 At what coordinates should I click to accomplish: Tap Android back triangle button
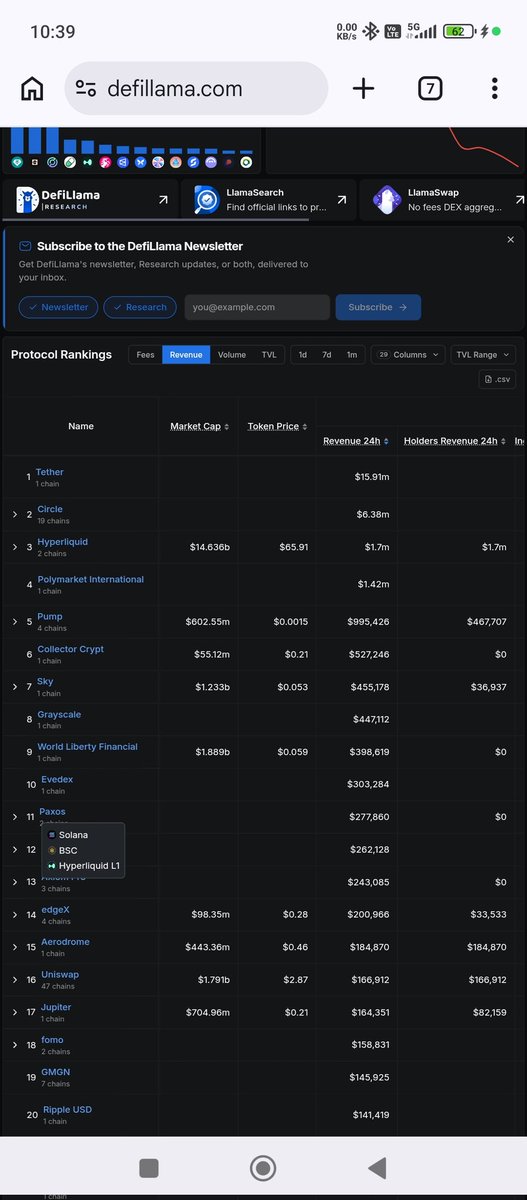click(377, 1168)
